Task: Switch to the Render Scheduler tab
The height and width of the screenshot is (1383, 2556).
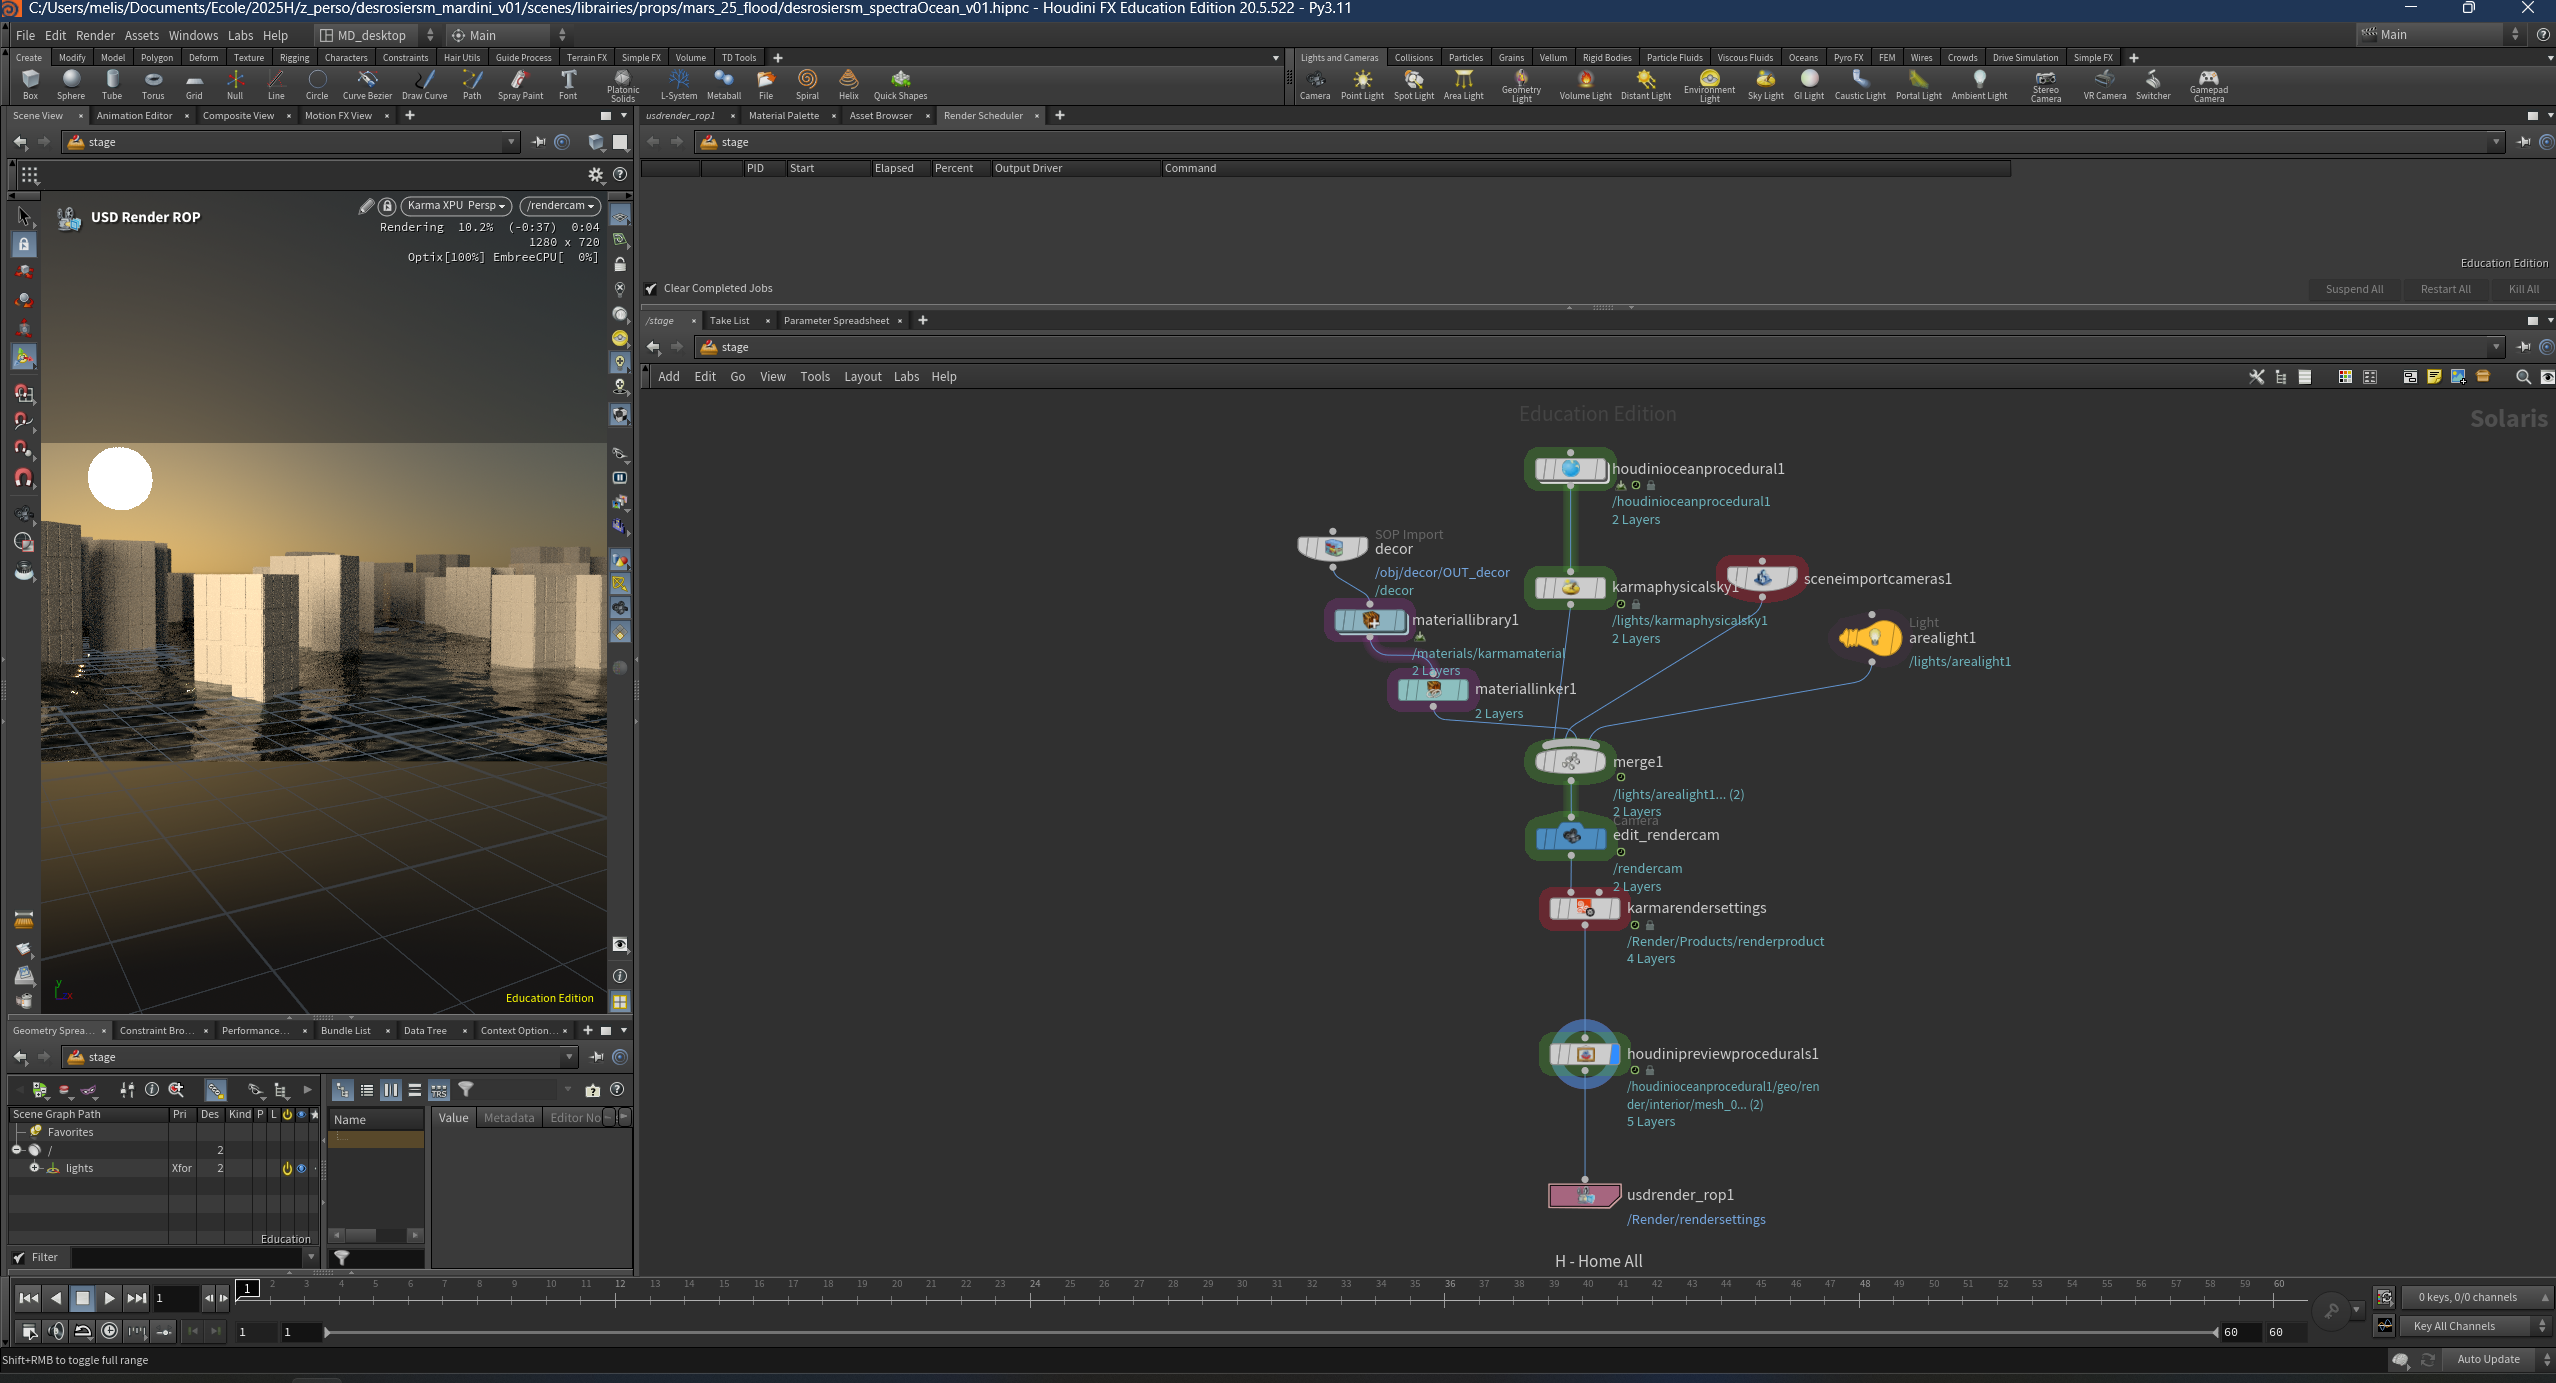Action: coord(983,116)
